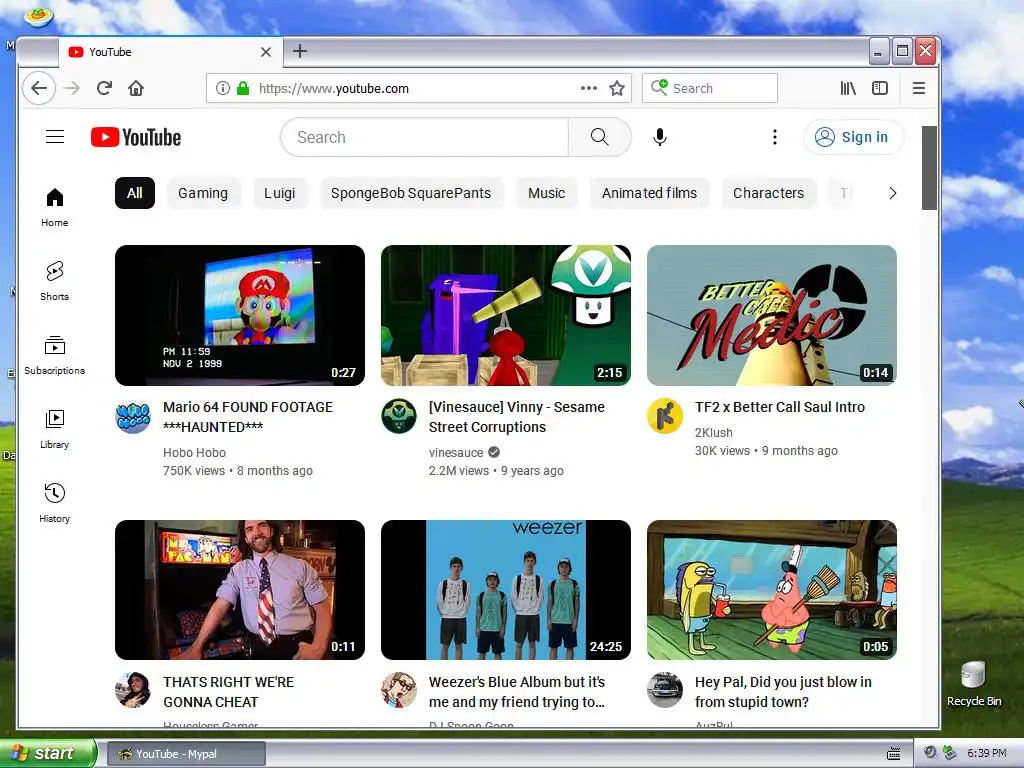Click the URL address bar
The height and width of the screenshot is (768, 1024).
point(418,88)
